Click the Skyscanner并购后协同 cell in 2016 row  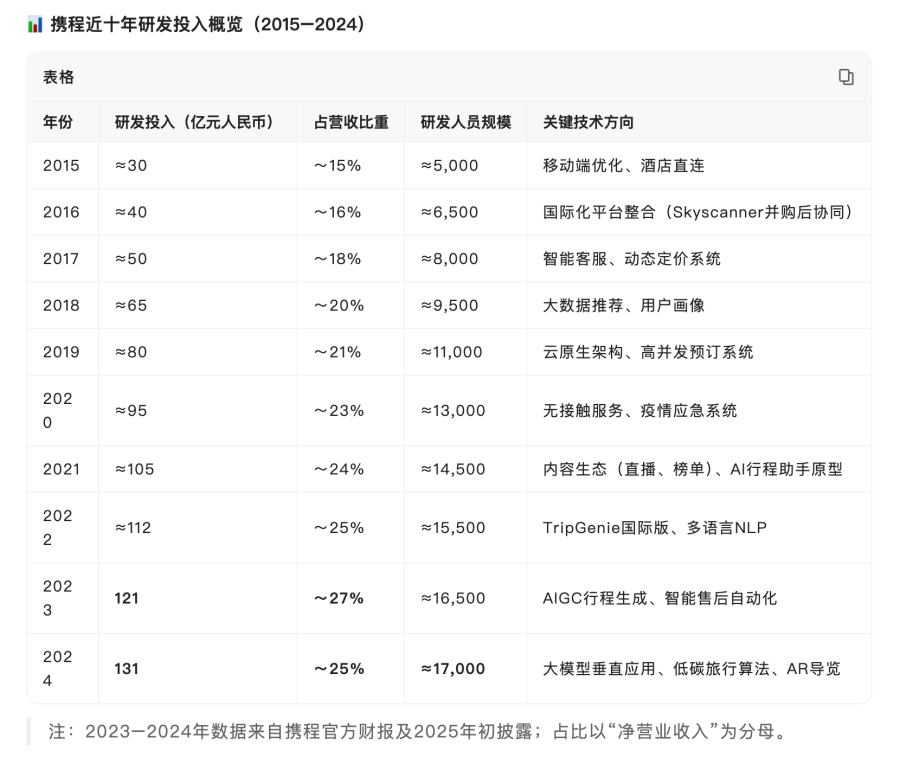coord(697,212)
